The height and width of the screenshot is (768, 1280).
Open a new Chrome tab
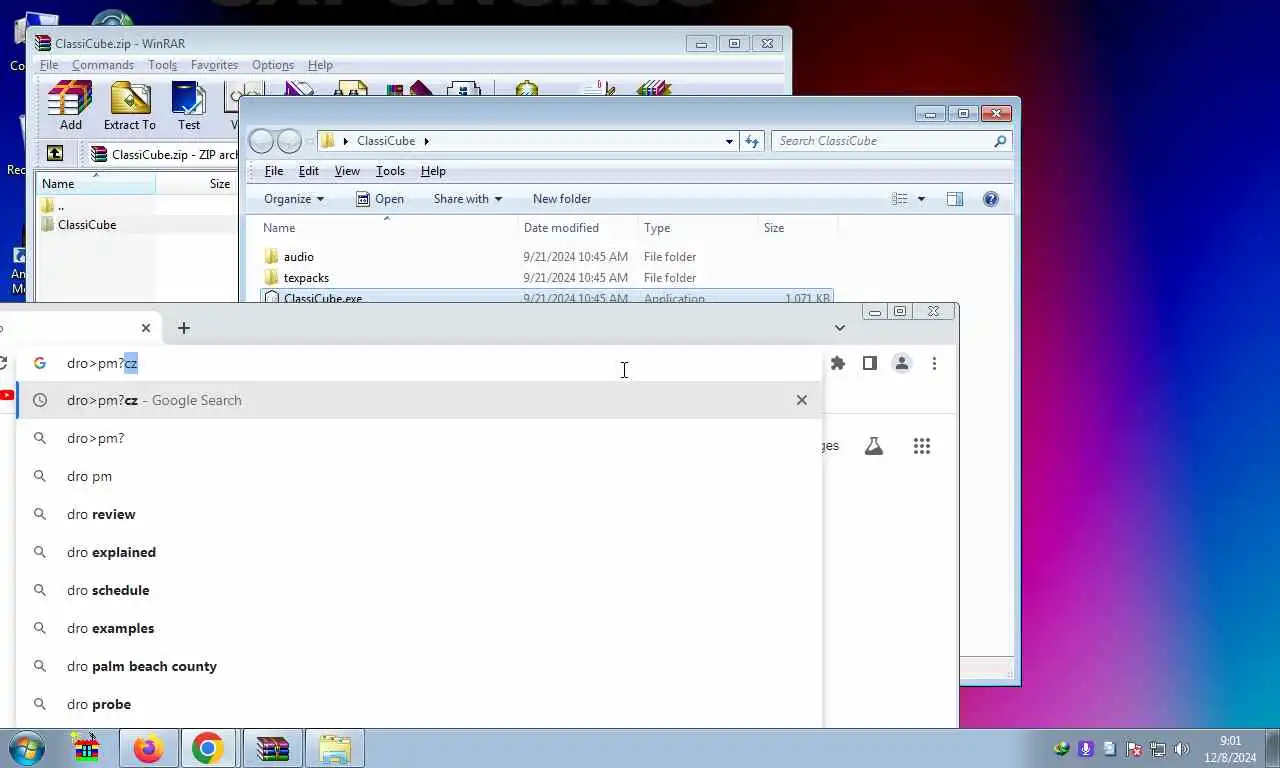(x=184, y=328)
